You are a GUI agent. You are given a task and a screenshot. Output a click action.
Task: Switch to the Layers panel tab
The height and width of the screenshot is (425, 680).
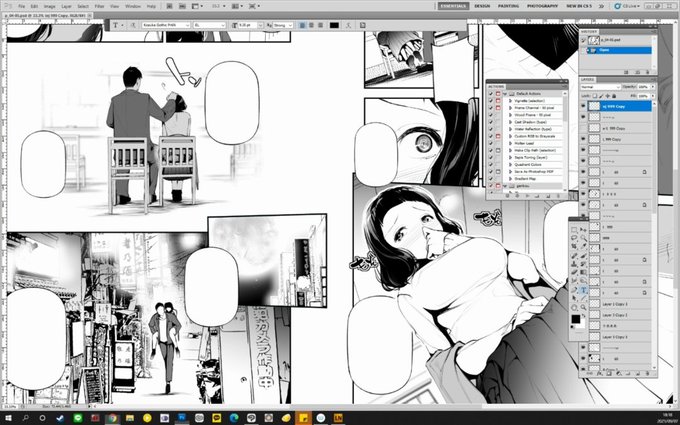[588, 79]
